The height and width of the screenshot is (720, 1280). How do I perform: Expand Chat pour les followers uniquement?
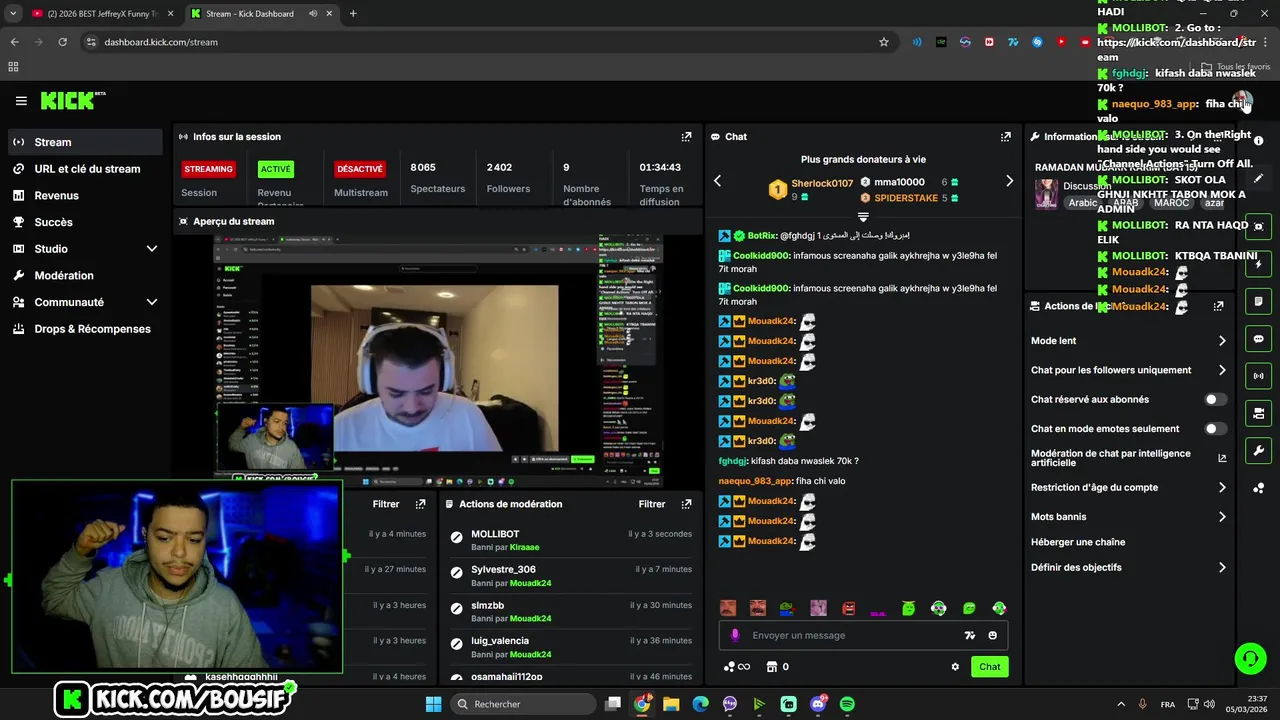1128,370
